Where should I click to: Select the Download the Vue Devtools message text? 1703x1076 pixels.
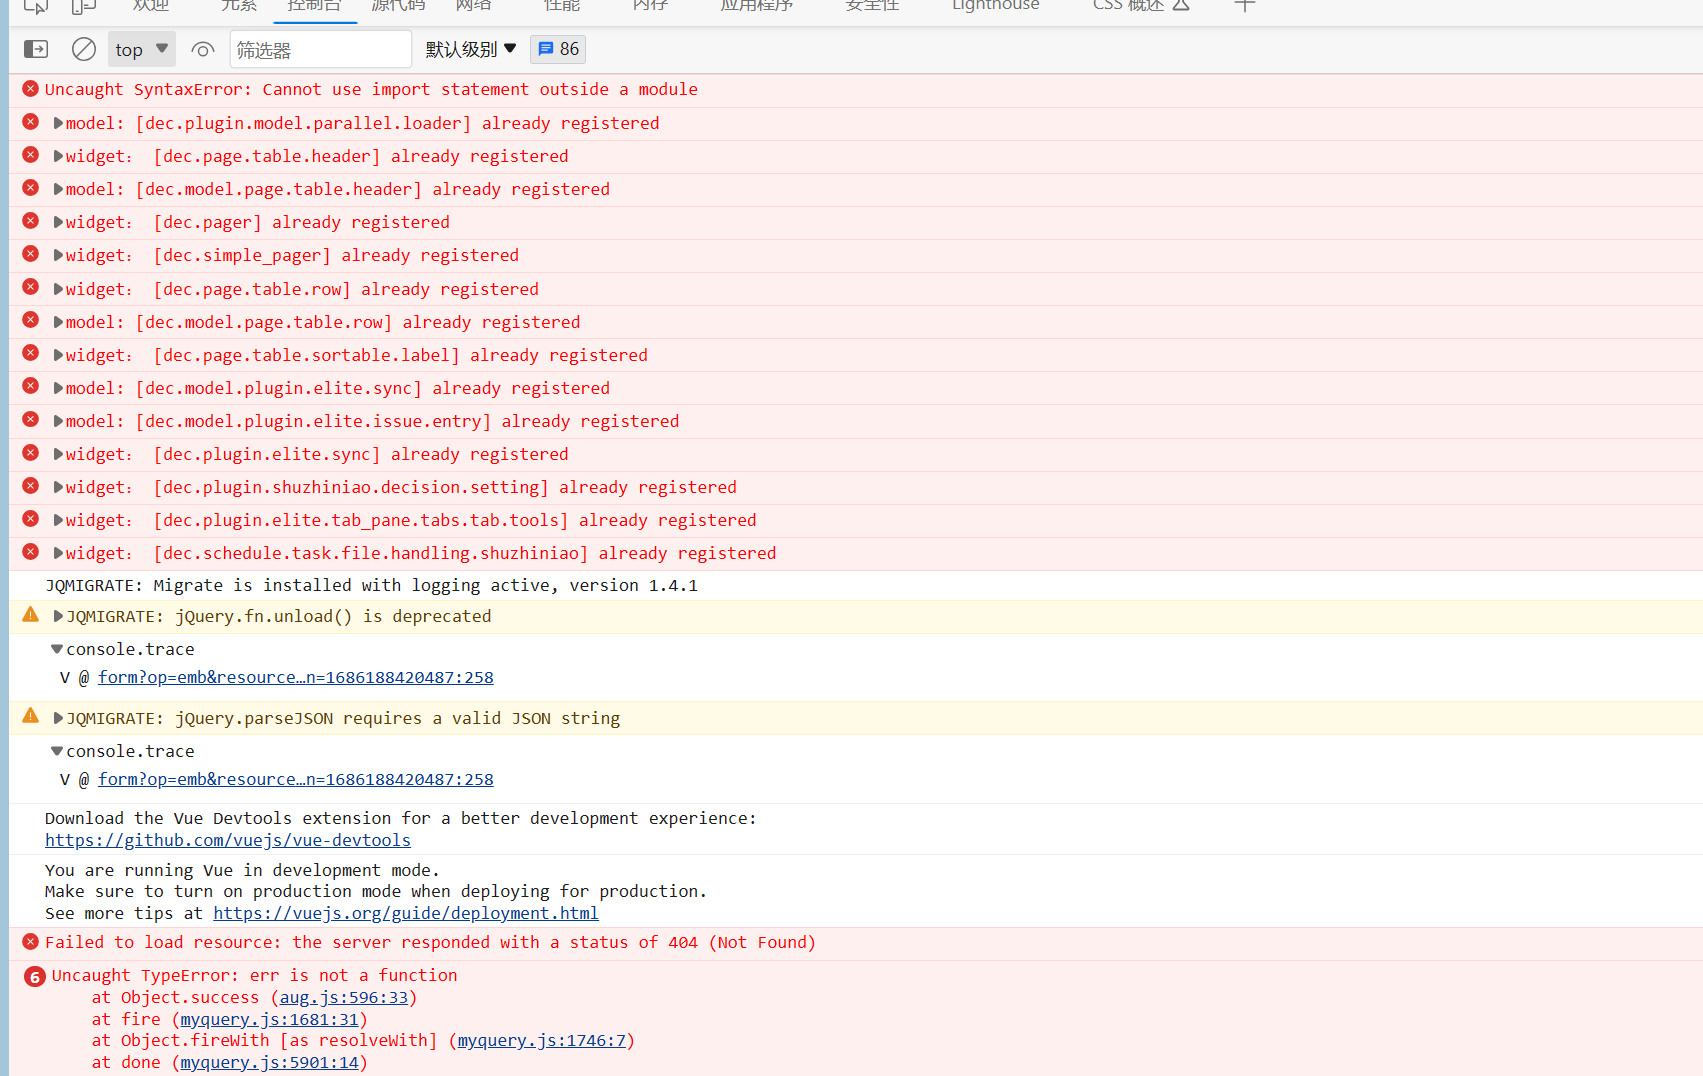click(x=401, y=818)
